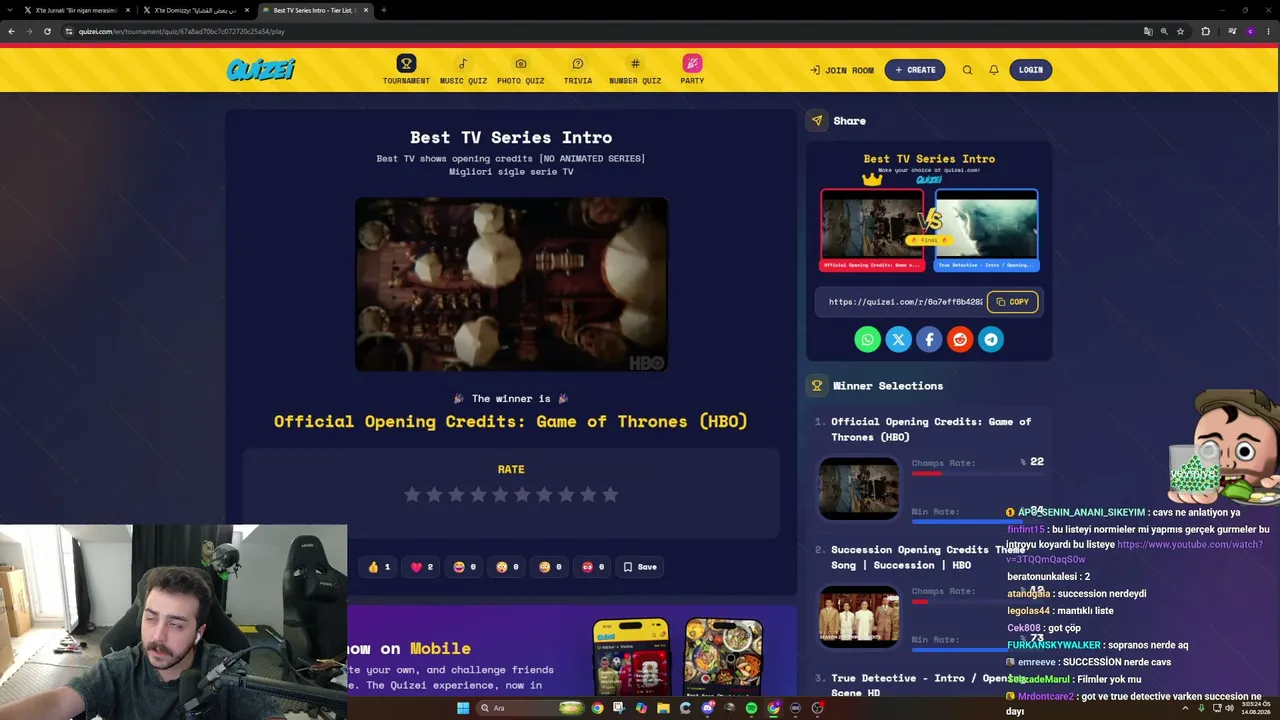Viewport: 1280px width, 720px height.
Task: Open the browser extensions menu
Action: tap(1205, 31)
